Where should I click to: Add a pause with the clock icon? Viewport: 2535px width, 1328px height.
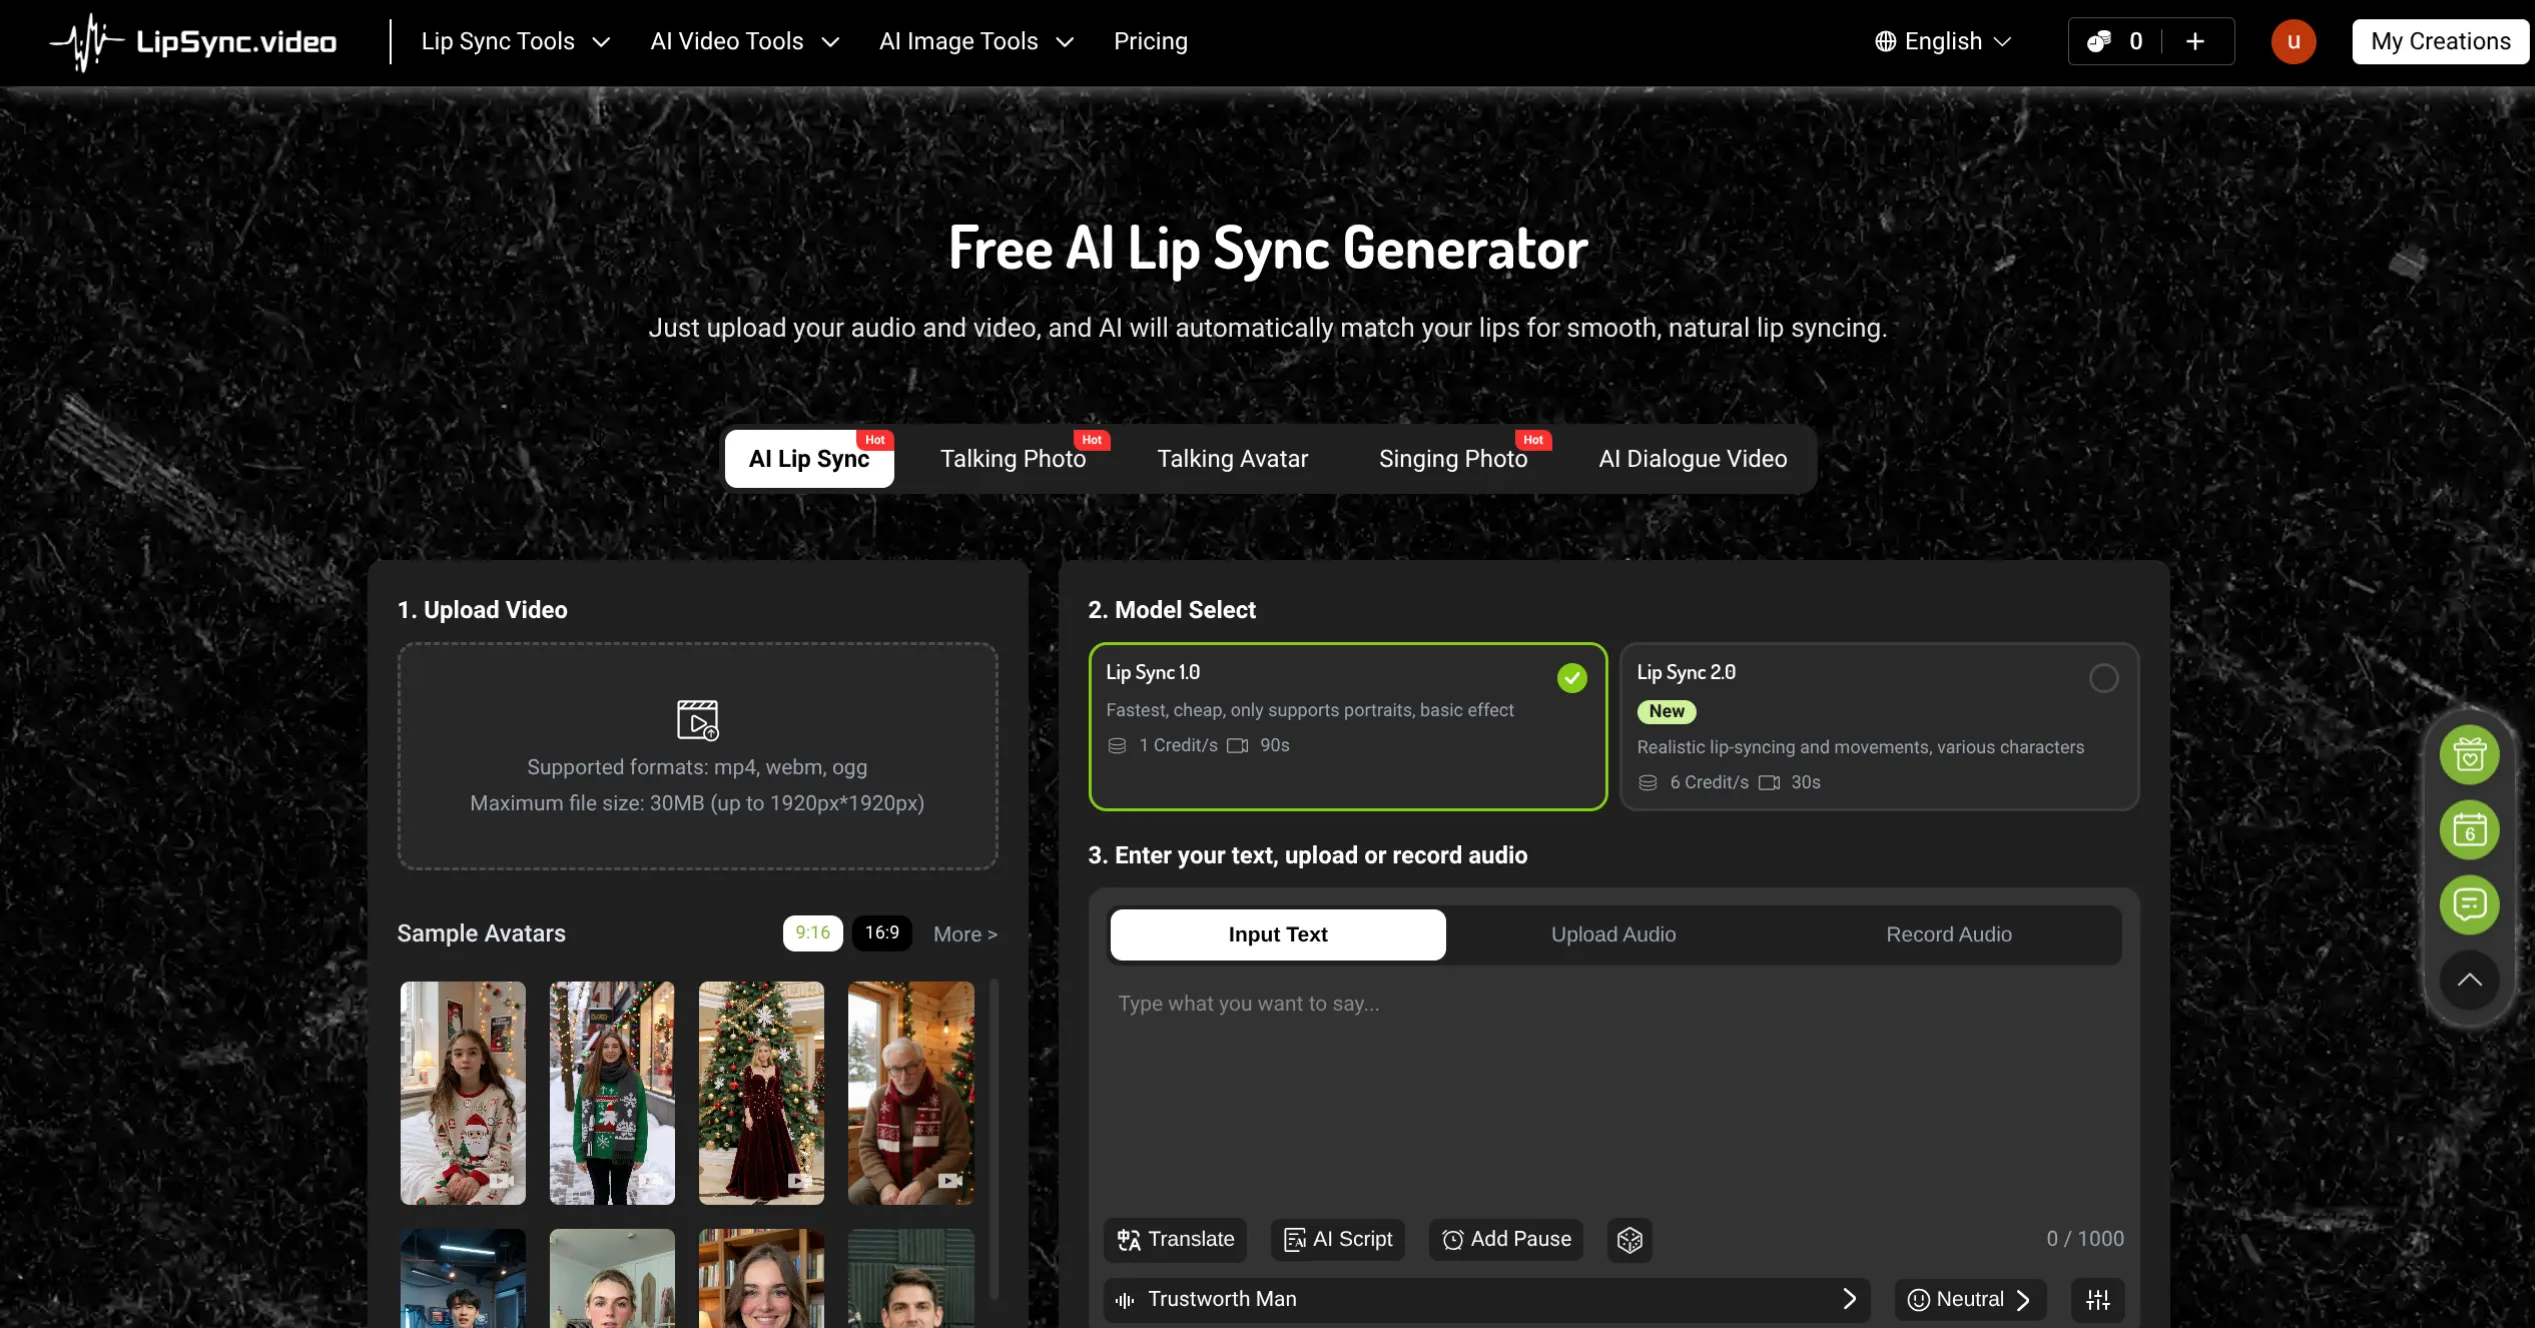point(1505,1239)
